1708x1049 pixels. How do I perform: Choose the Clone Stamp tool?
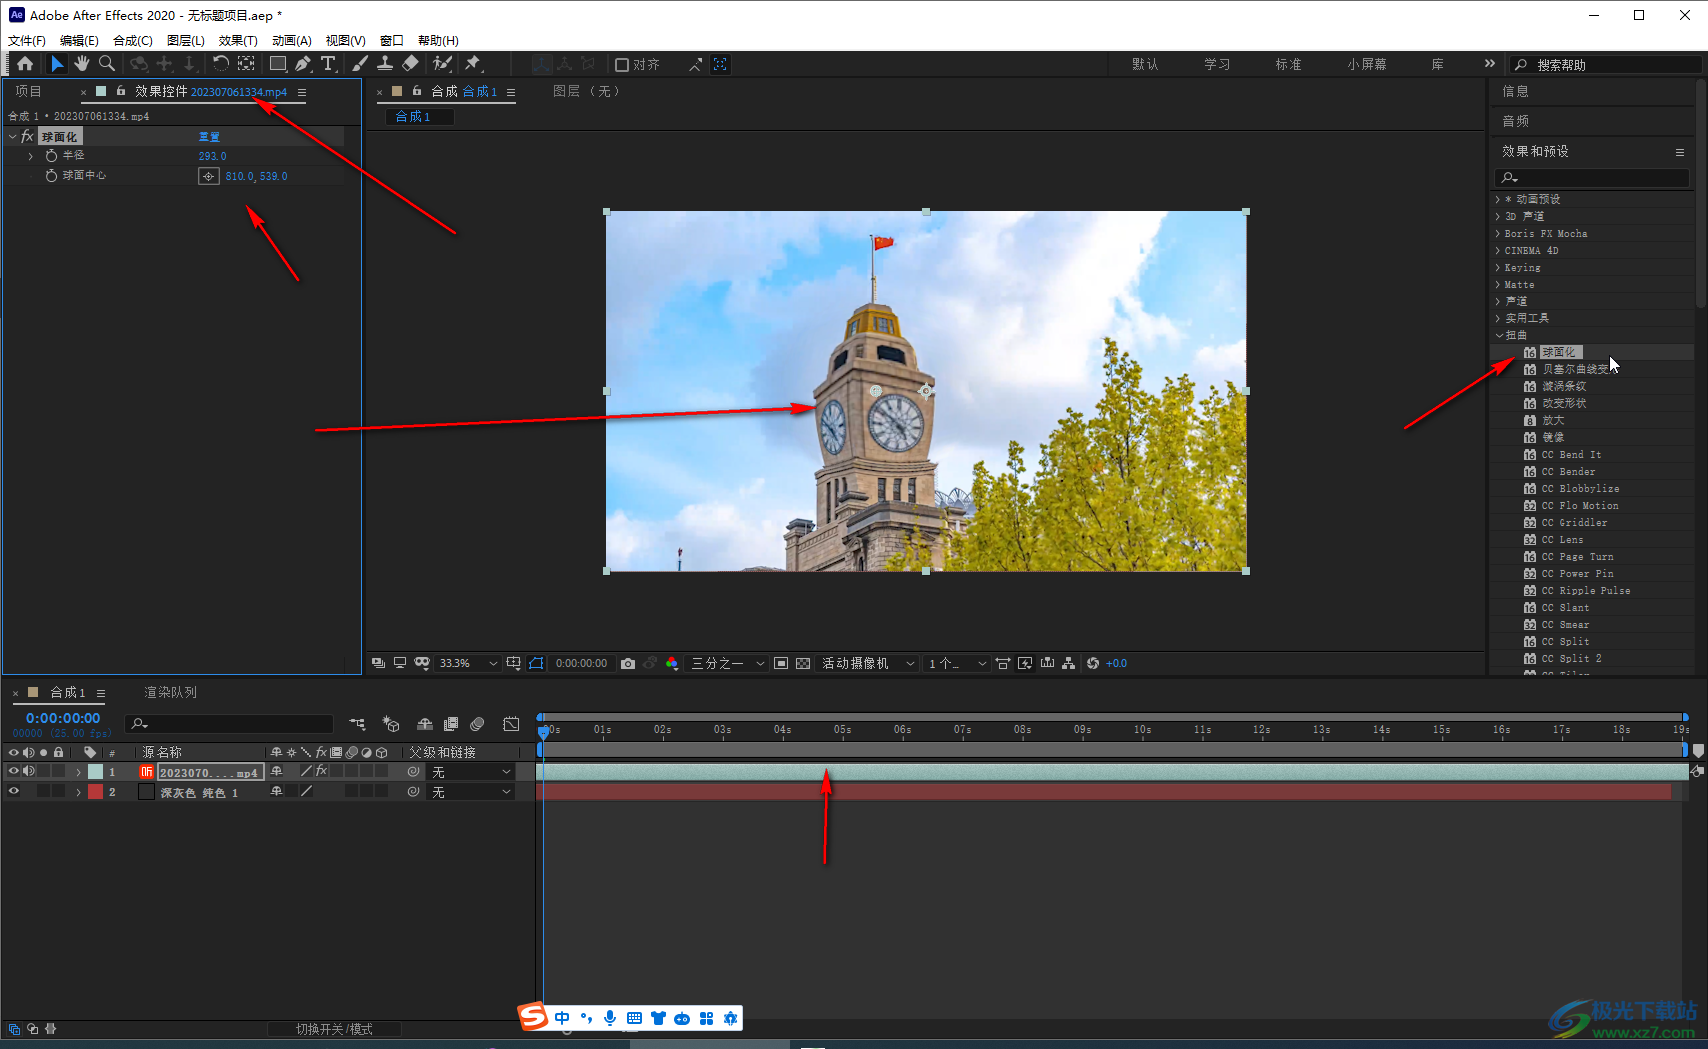385,64
